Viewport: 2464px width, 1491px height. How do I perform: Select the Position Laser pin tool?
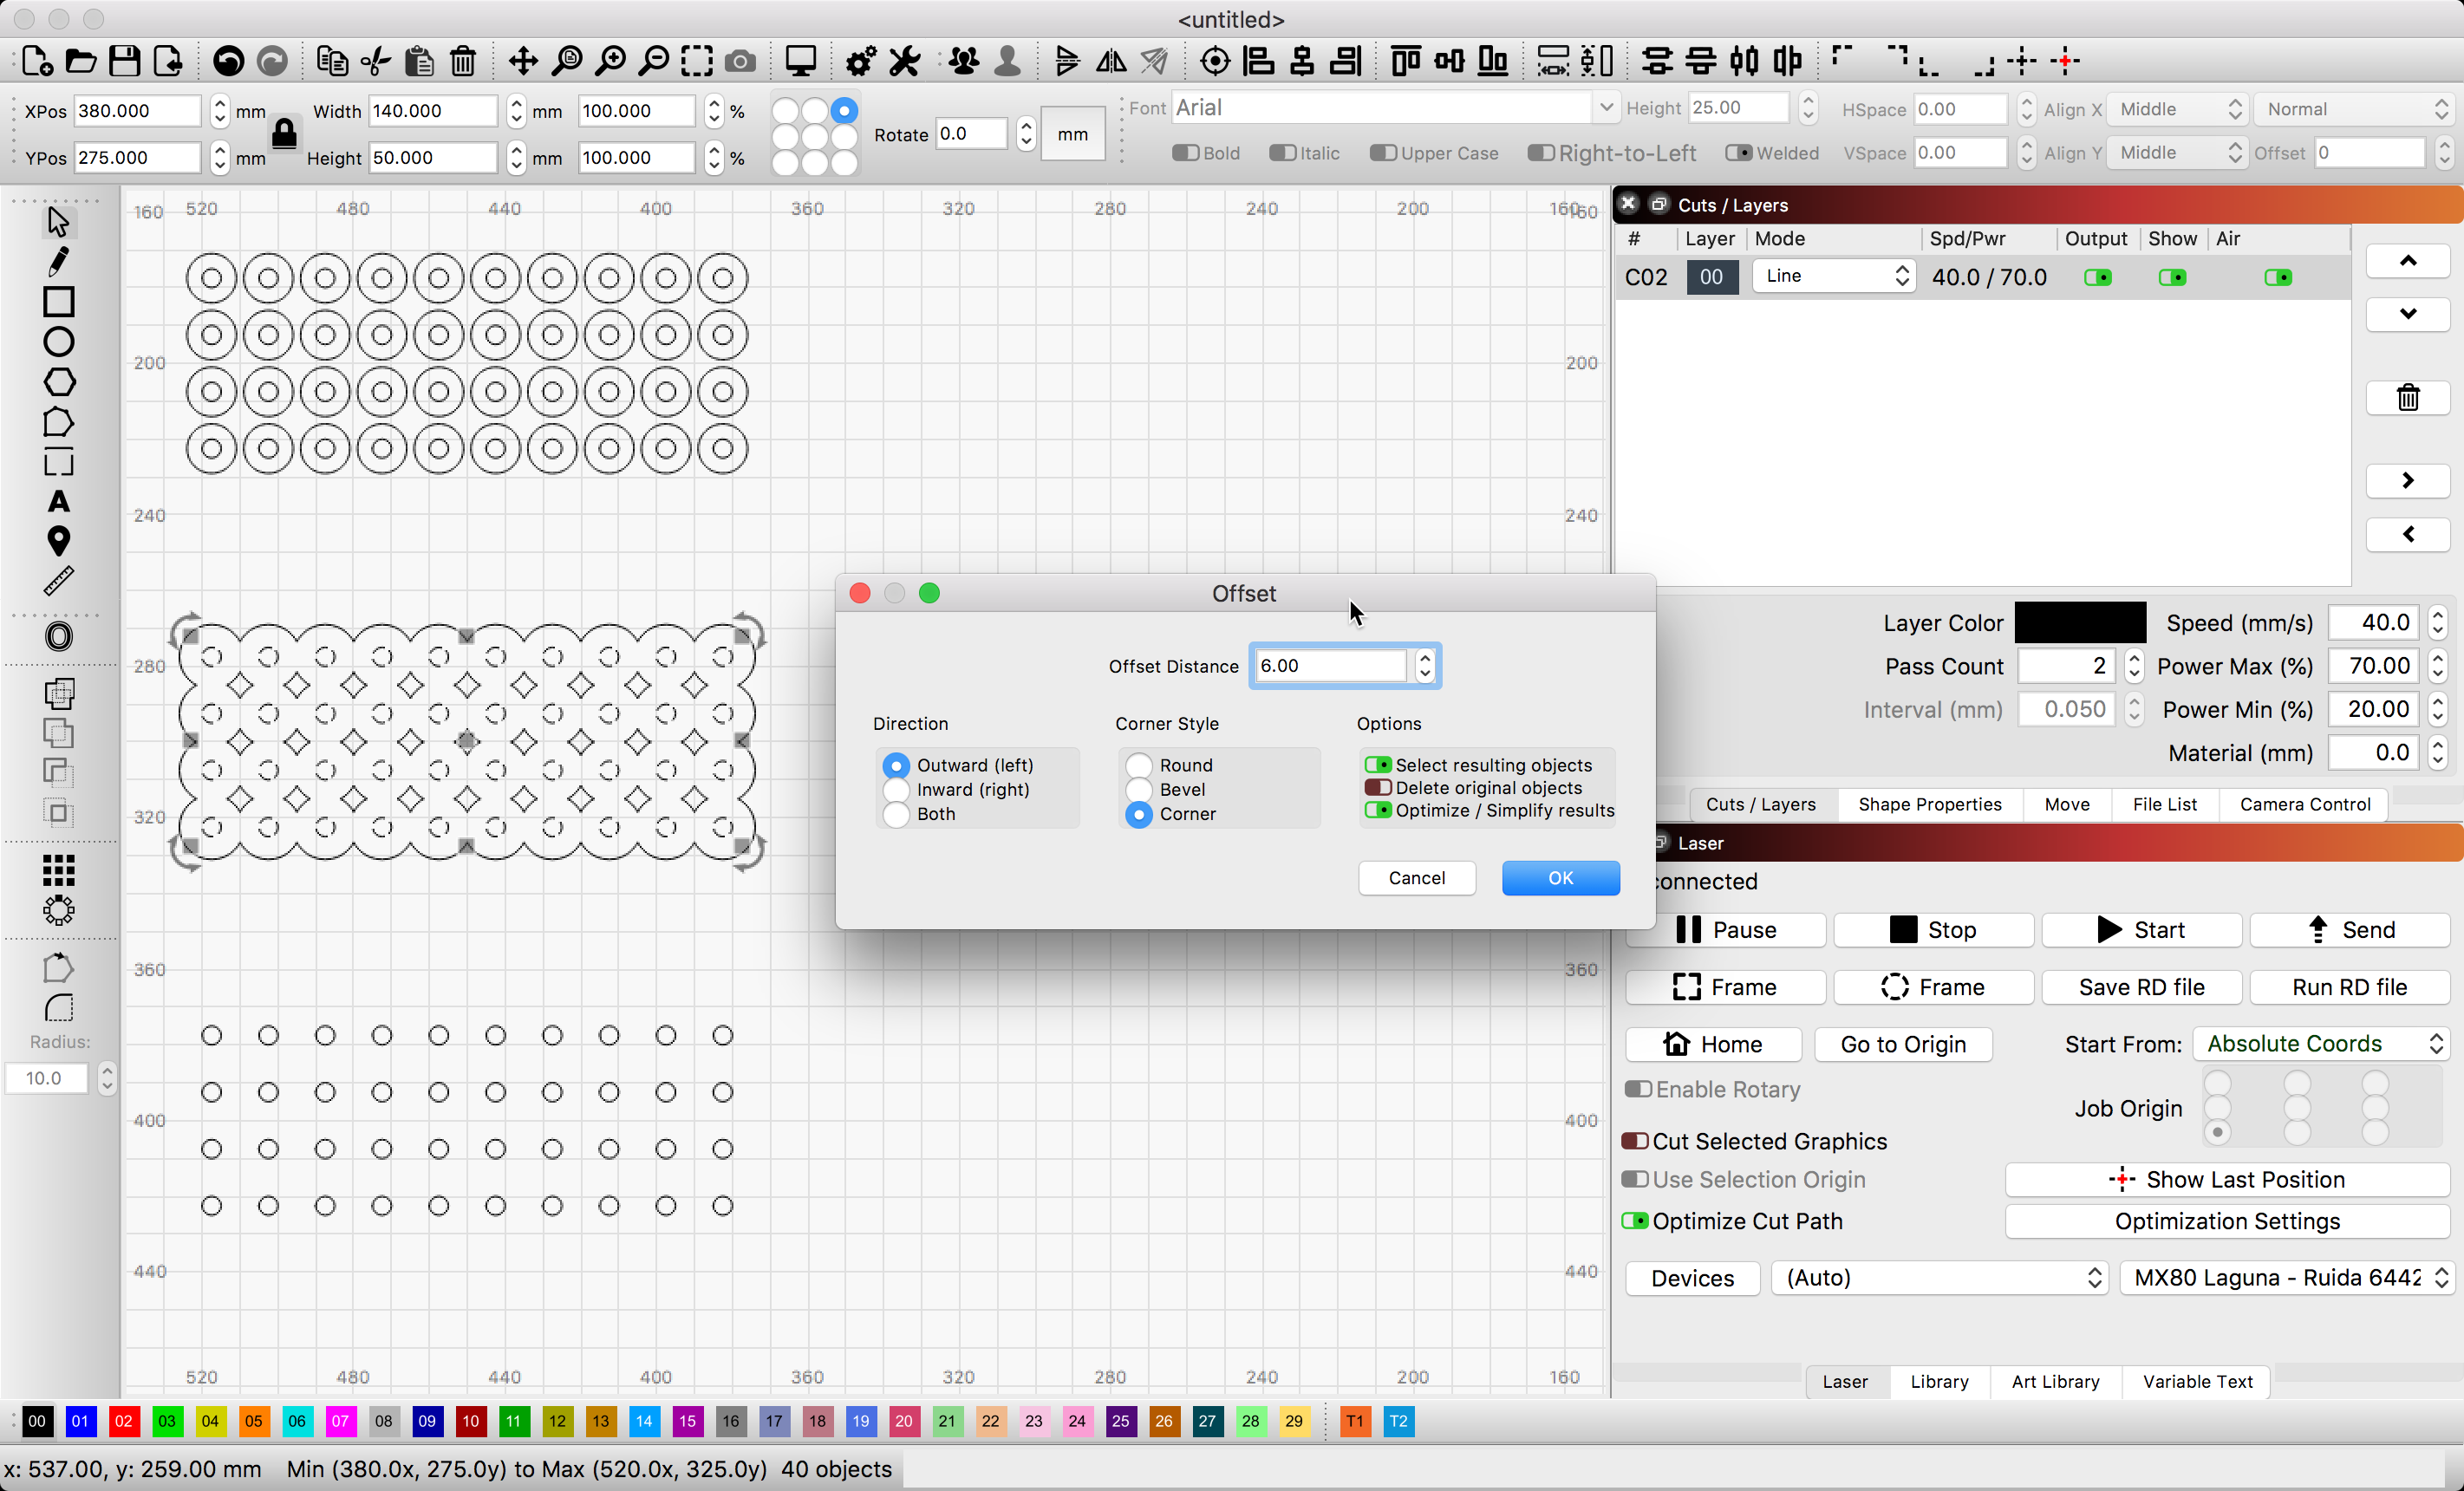click(58, 541)
